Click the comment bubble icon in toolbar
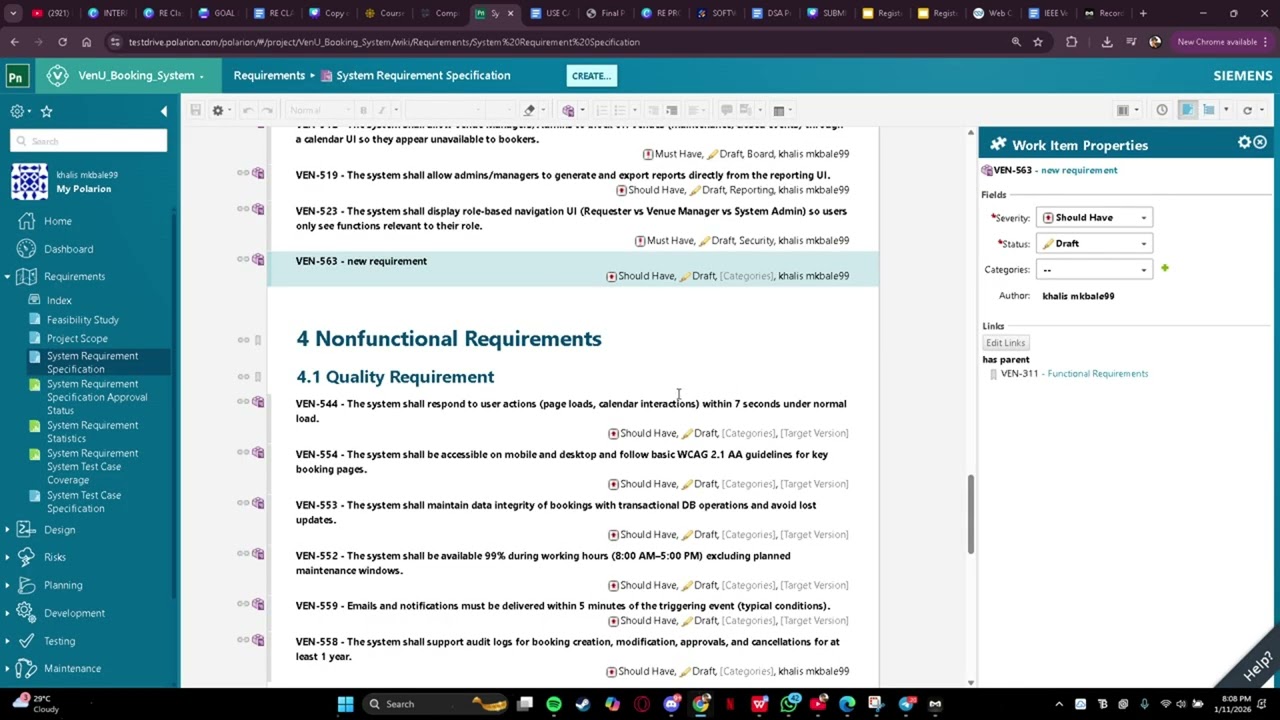 click(727, 110)
